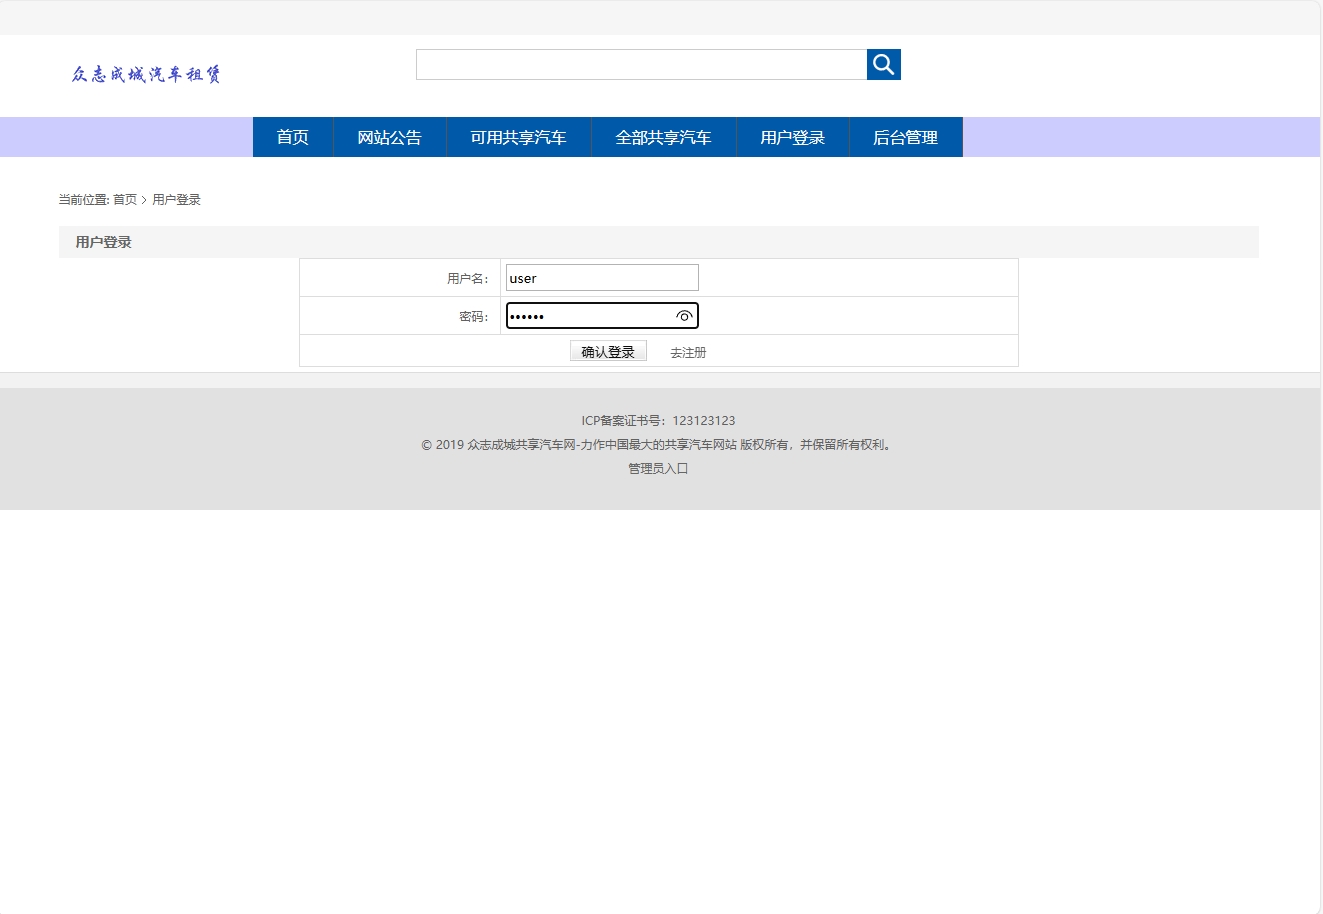
Task: Select 首页 in the navigation bar
Action: (x=292, y=137)
